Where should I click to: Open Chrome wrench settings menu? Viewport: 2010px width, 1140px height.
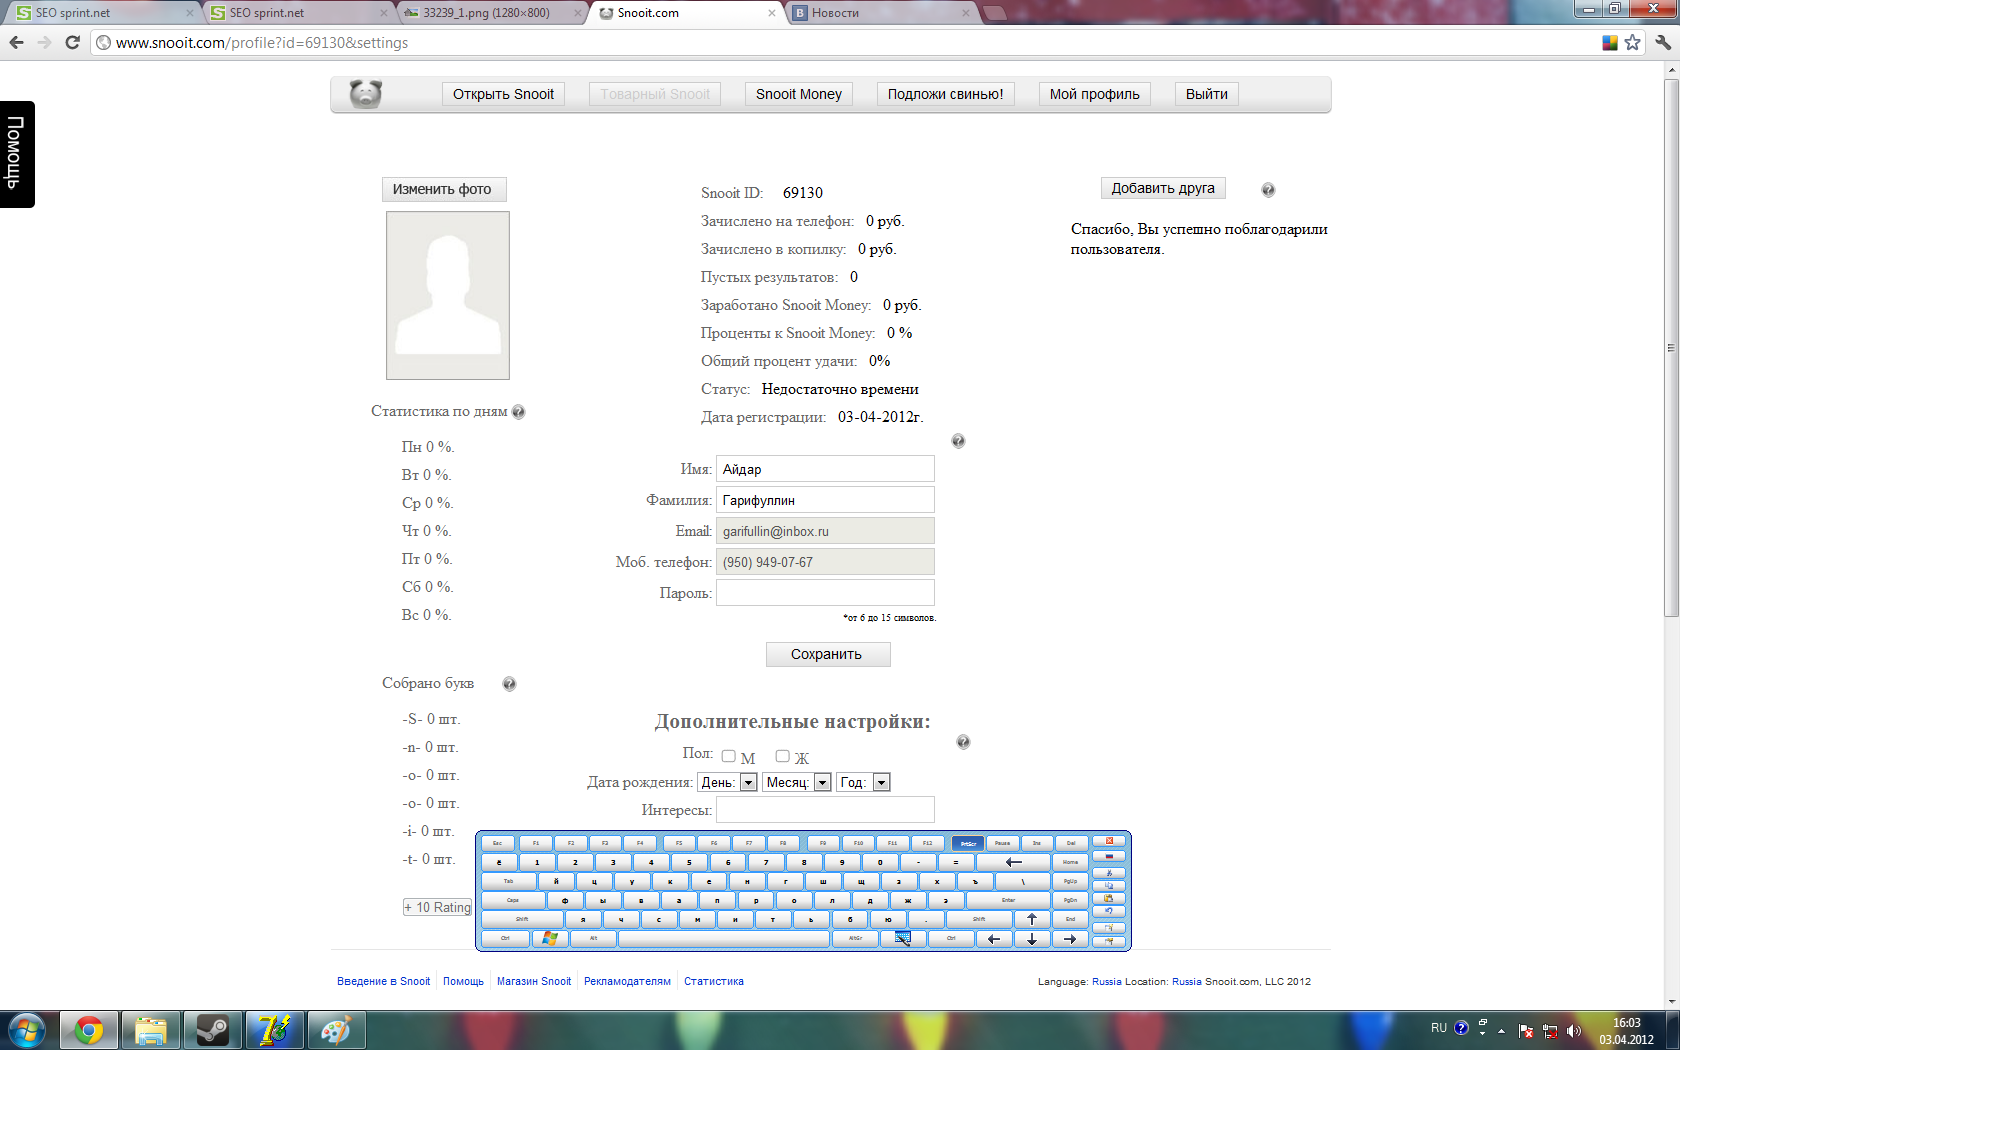[1663, 42]
